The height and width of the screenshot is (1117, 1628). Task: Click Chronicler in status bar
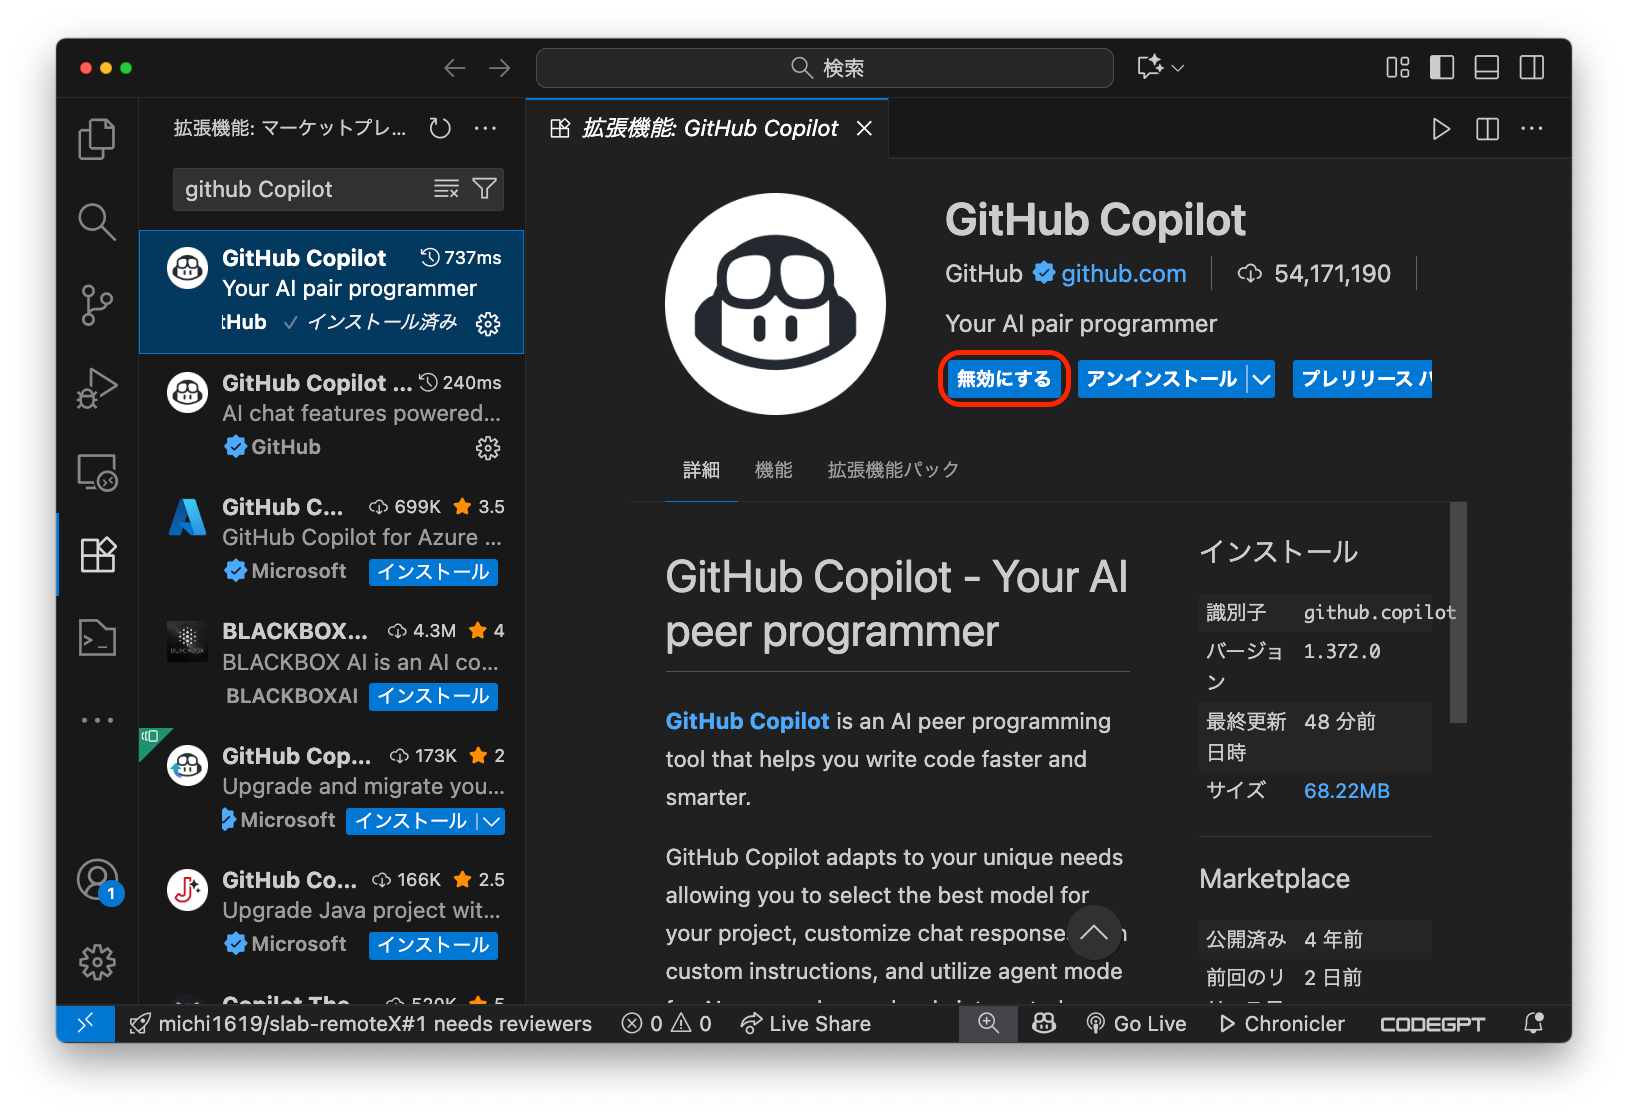click(x=1282, y=1023)
